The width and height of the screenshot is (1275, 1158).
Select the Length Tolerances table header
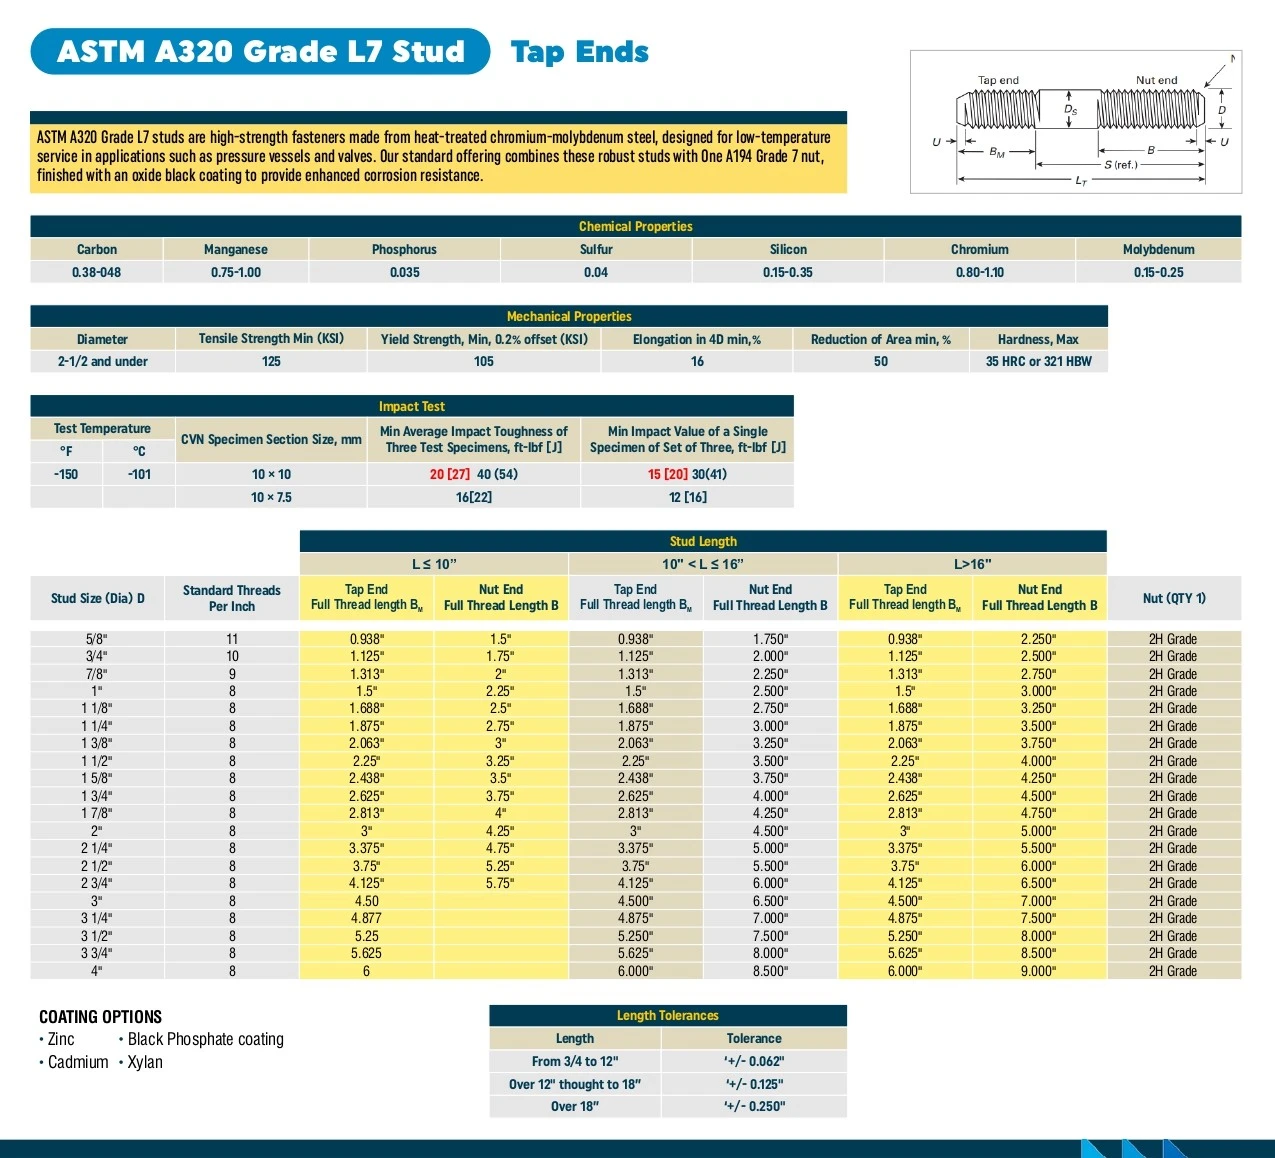[x=667, y=1015]
